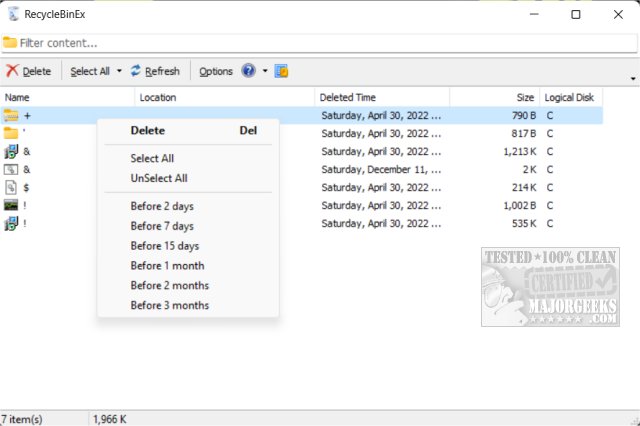
Task: Click the 790 B size cell
Action: (524, 116)
